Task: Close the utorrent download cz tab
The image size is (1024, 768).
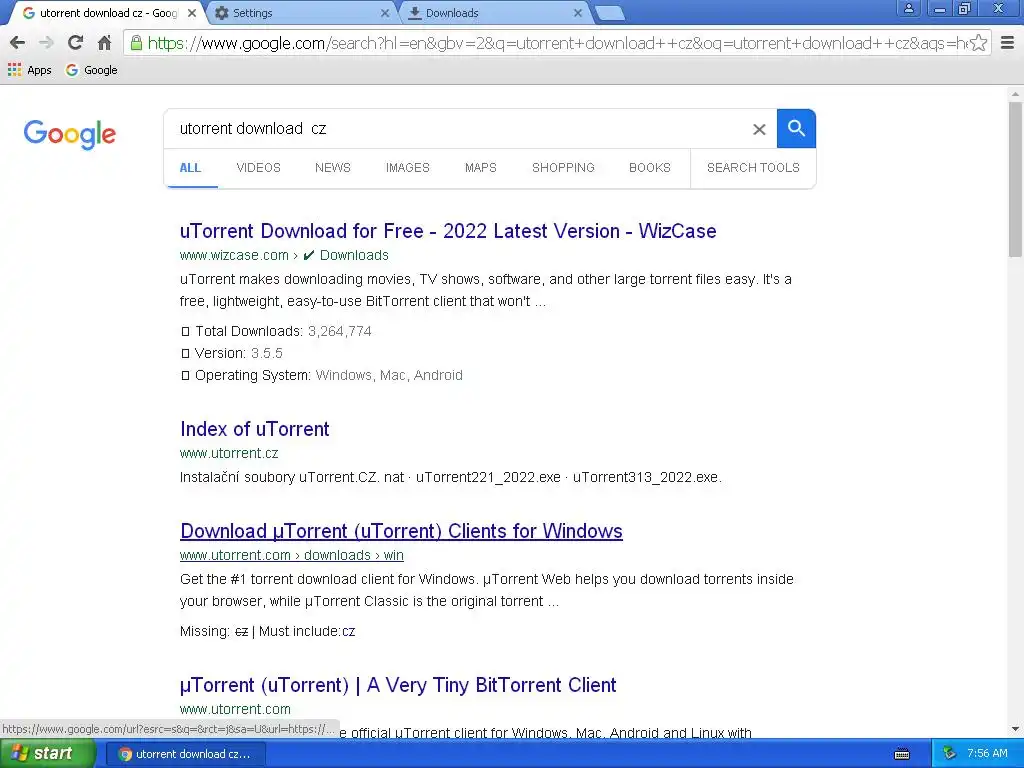Action: coord(192,13)
